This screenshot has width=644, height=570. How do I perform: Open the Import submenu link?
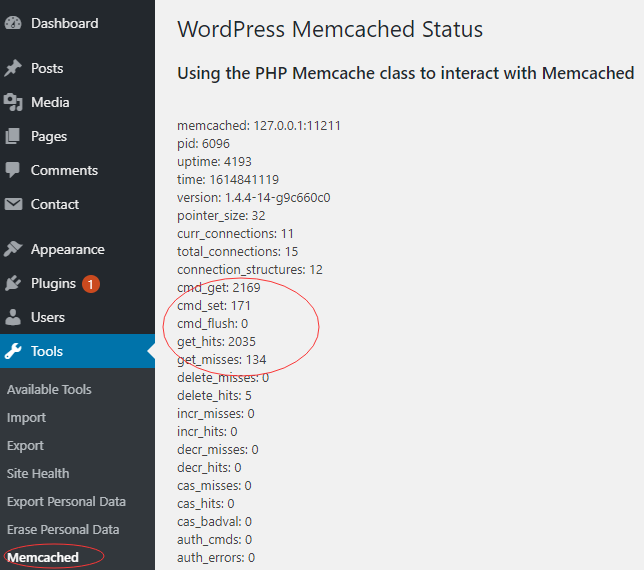click(26, 418)
